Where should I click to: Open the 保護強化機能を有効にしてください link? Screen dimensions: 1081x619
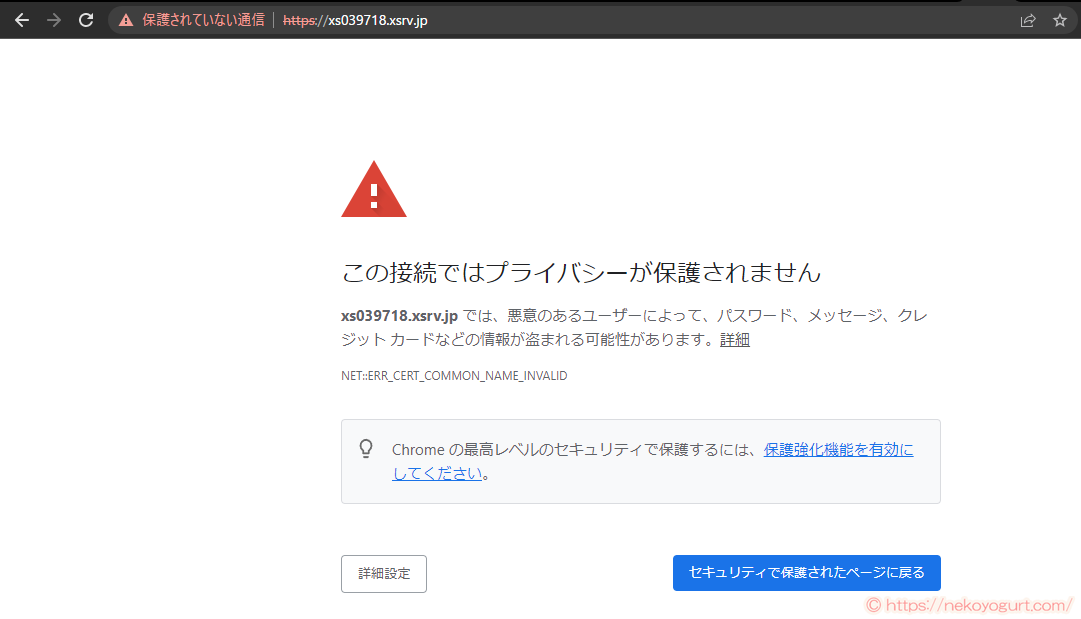pos(838,449)
